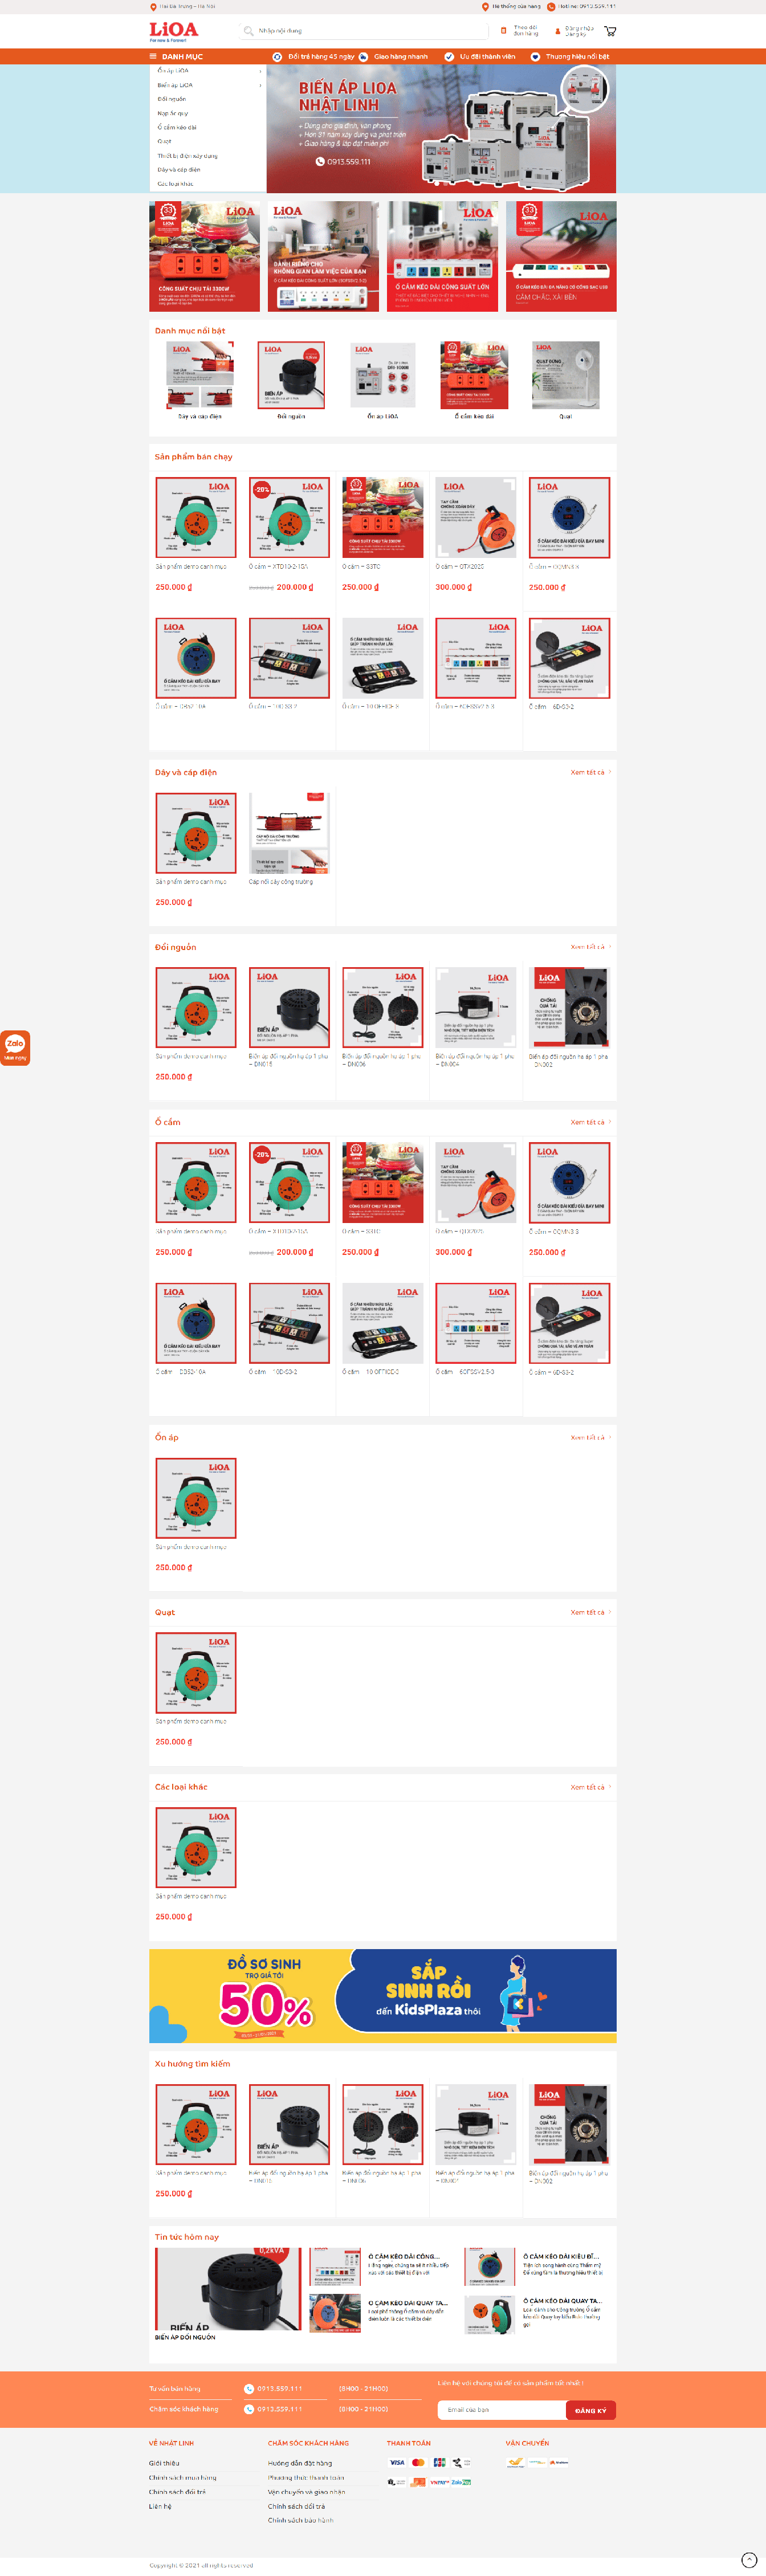This screenshot has width=766, height=2576.
Task: Expand the Biến áp LiOA submenu arrow
Action: pos(260,85)
